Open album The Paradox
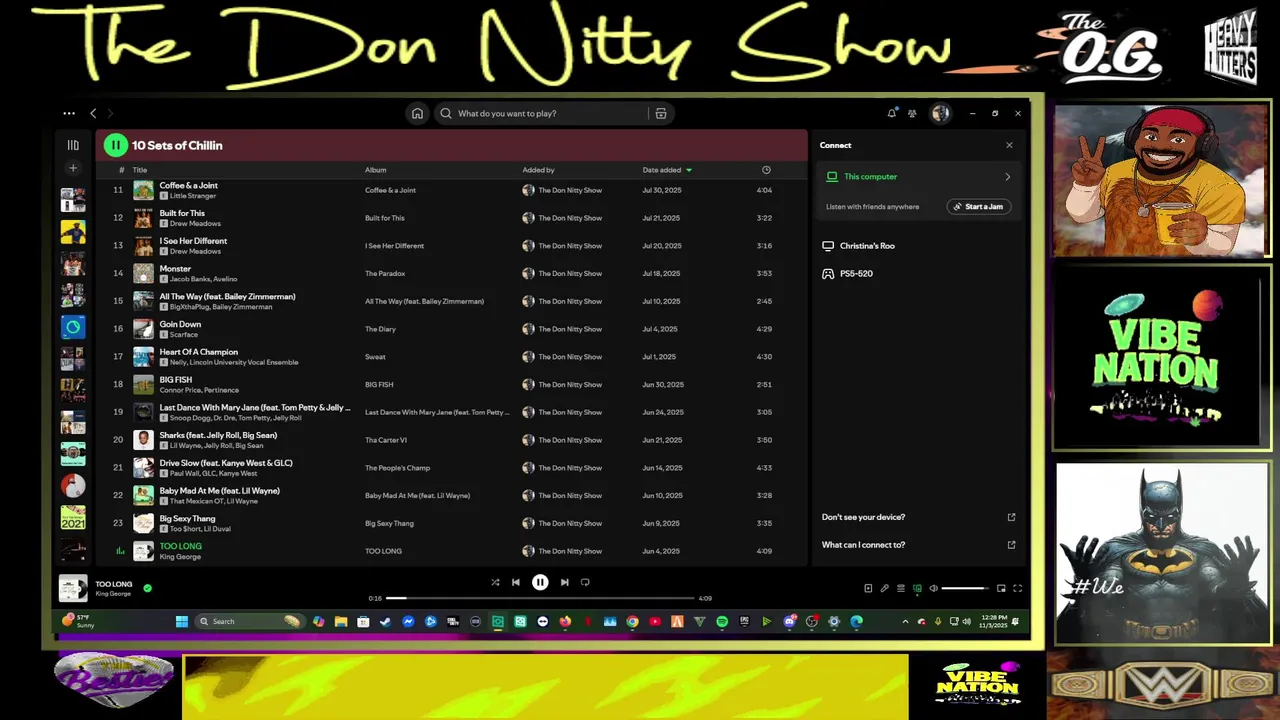This screenshot has width=1280, height=720. pyautogui.click(x=385, y=273)
